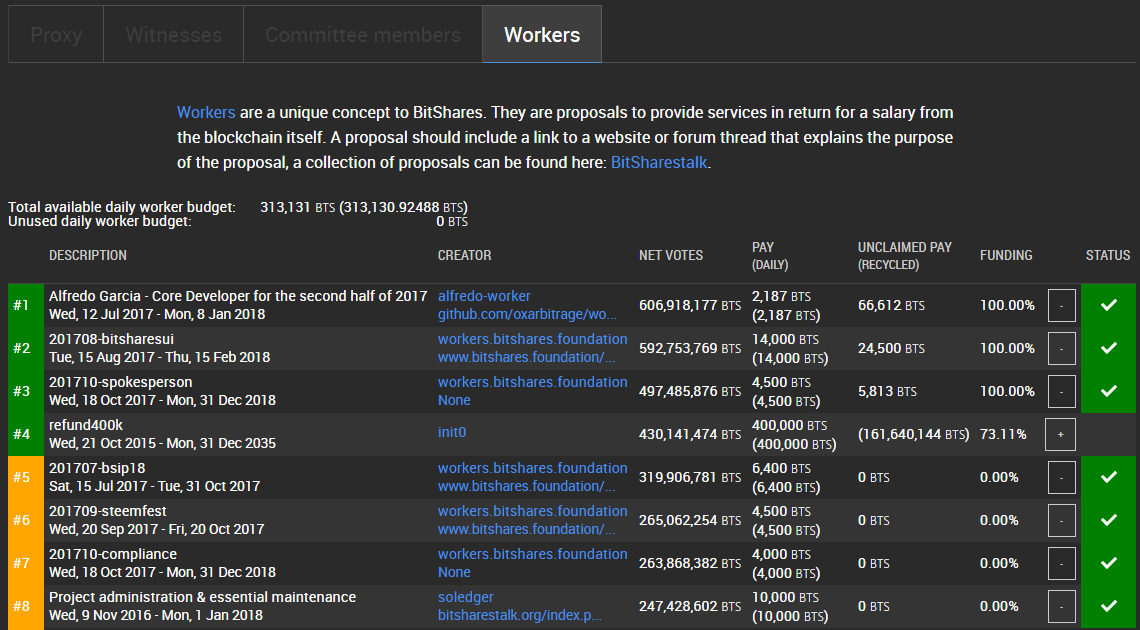This screenshot has height=630, width=1140.
Task: Open the alfredo-worker creator link
Action: coord(484,296)
